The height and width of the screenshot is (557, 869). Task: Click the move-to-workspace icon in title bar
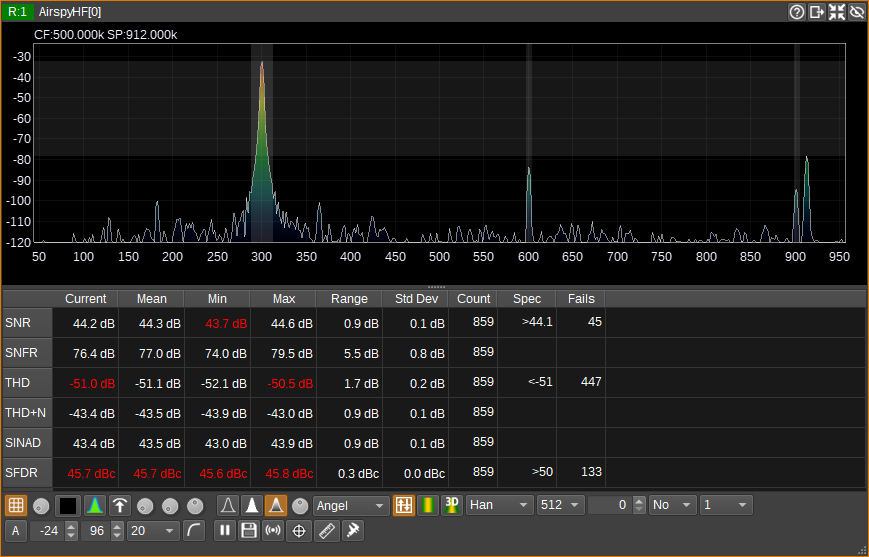pyautogui.click(x=817, y=12)
